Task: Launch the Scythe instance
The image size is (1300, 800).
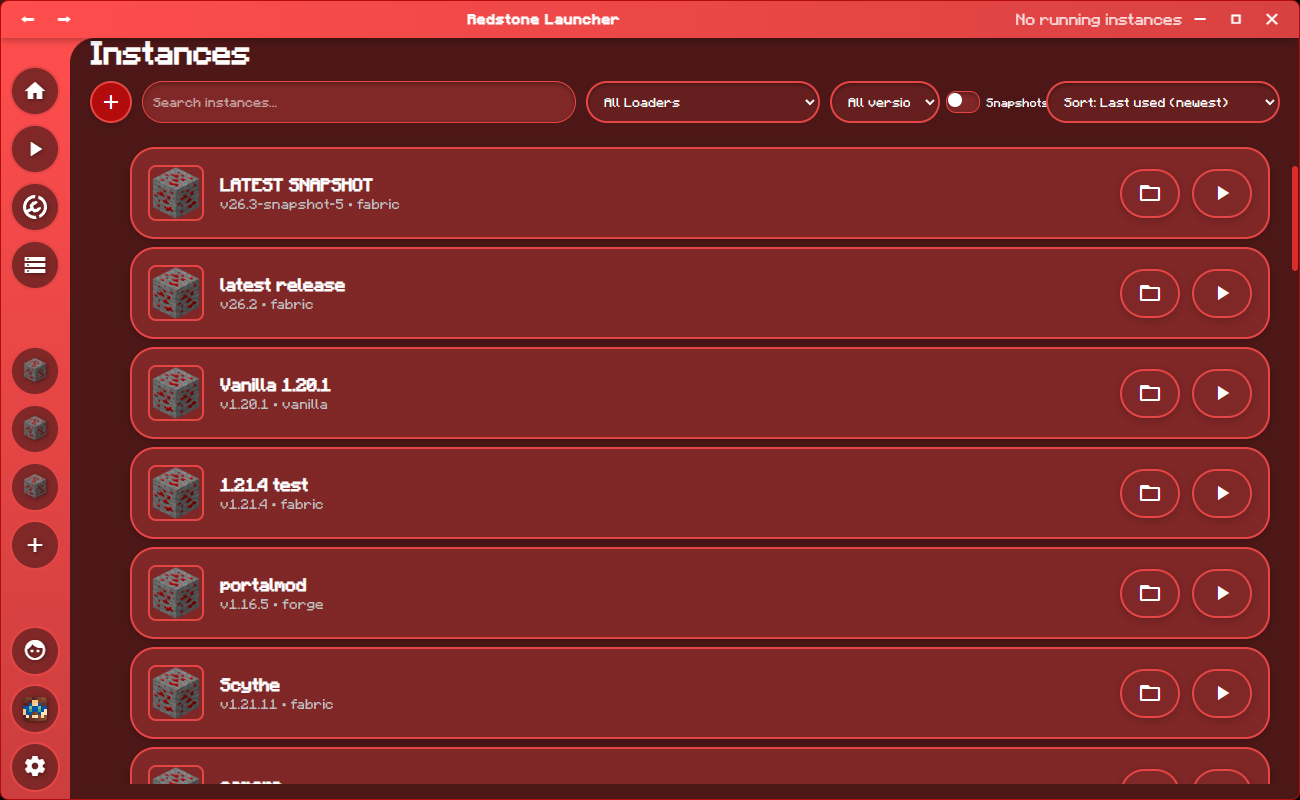Action: pyautogui.click(x=1222, y=693)
